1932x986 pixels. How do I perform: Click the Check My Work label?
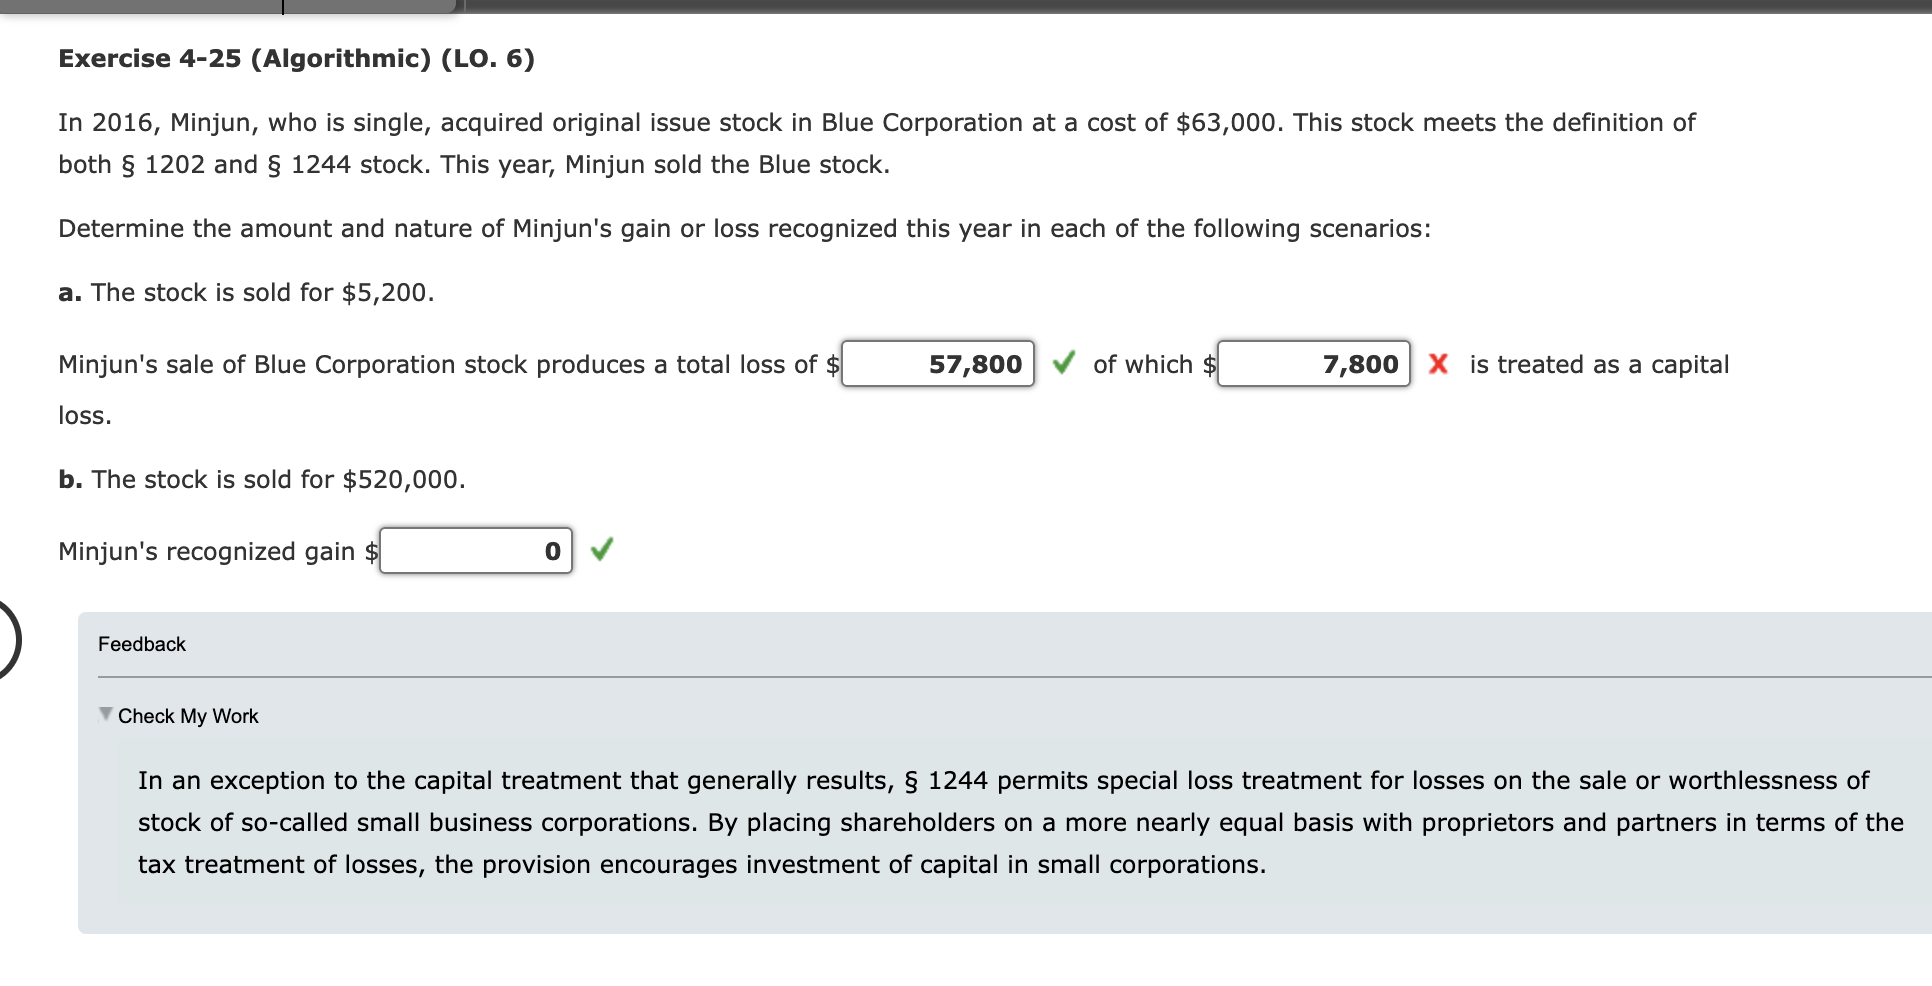pyautogui.click(x=188, y=716)
